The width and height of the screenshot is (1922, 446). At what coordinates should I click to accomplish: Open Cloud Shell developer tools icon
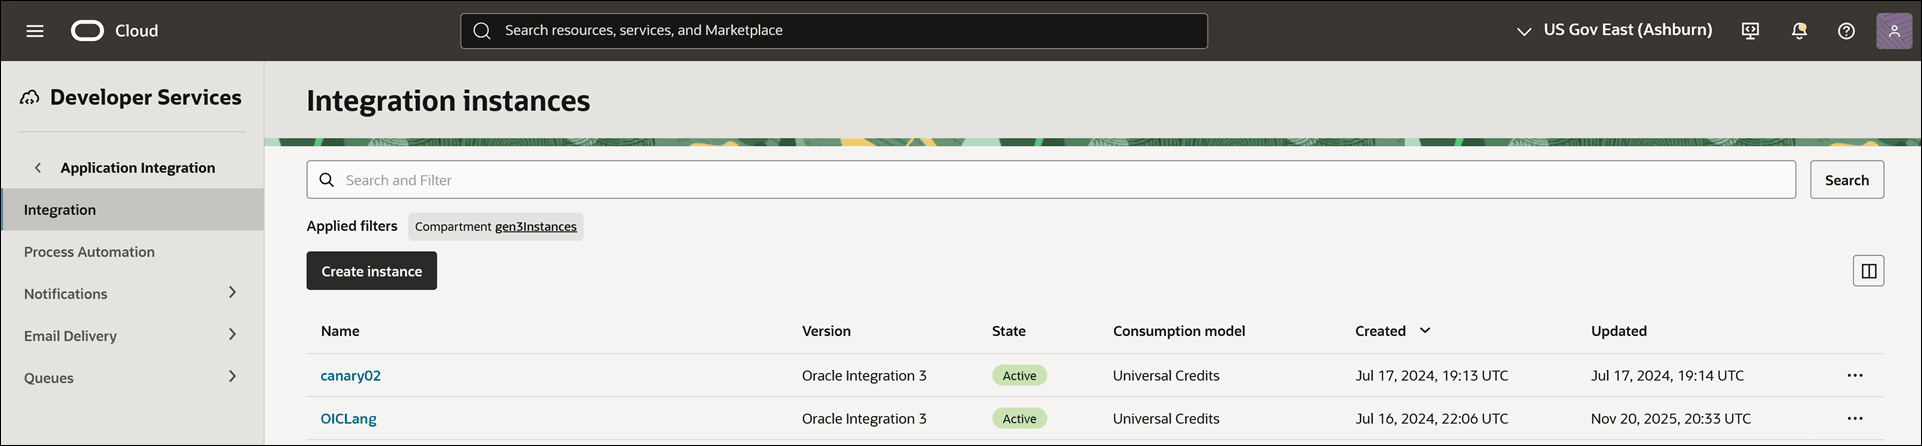pos(1750,31)
